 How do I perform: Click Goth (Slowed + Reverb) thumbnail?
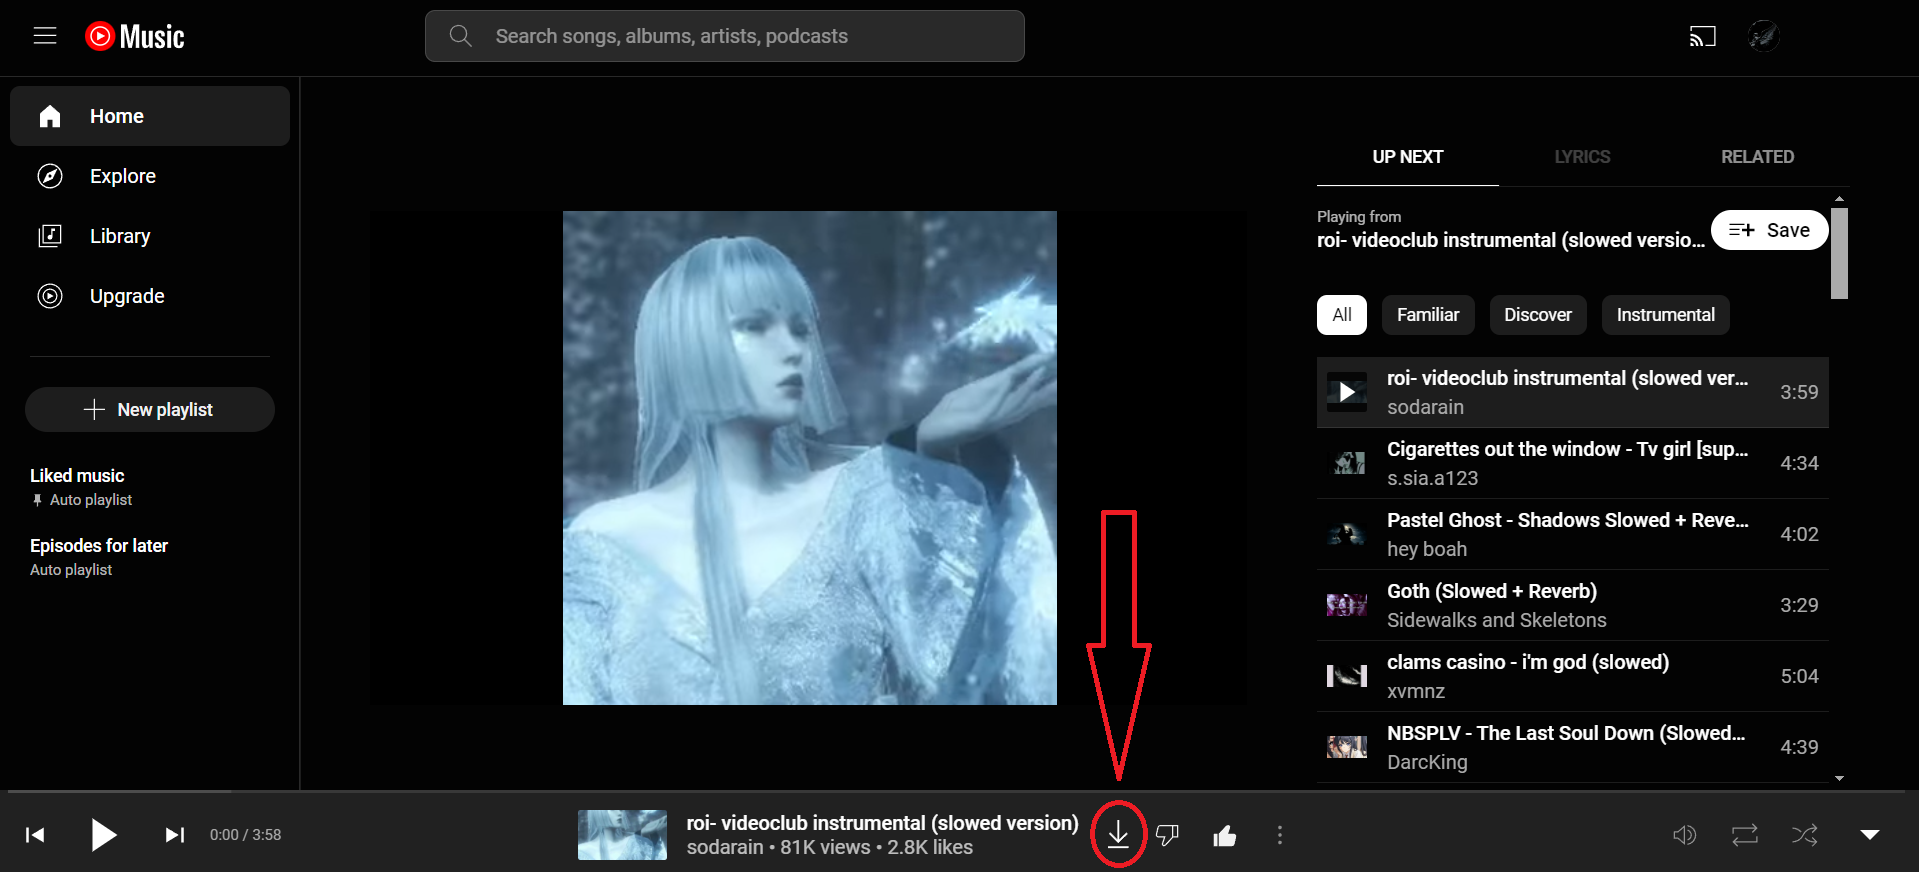[1347, 605]
